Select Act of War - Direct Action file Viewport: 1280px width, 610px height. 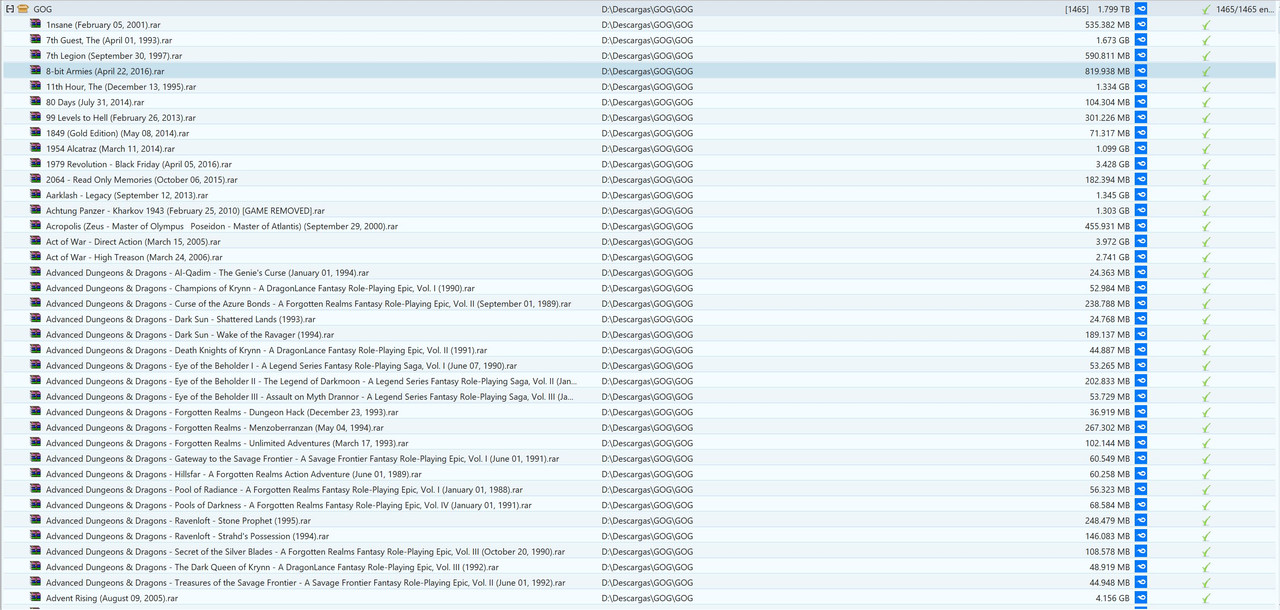[x=133, y=242]
